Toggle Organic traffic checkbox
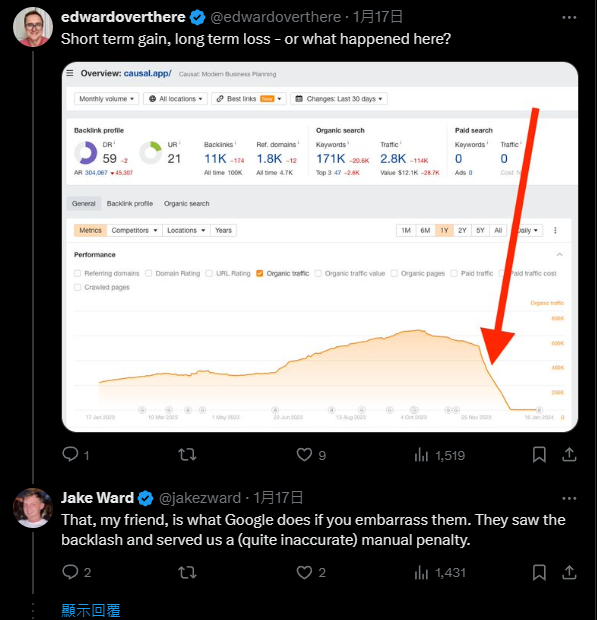 259,273
